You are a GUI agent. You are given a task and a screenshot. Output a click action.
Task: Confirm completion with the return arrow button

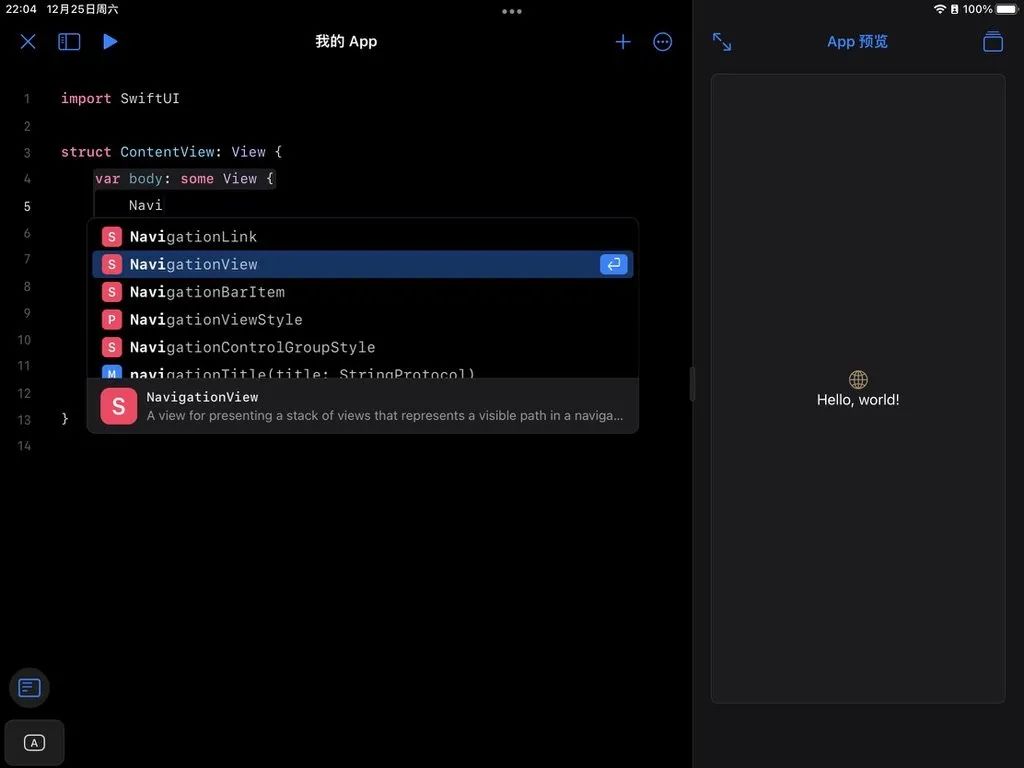[614, 264]
